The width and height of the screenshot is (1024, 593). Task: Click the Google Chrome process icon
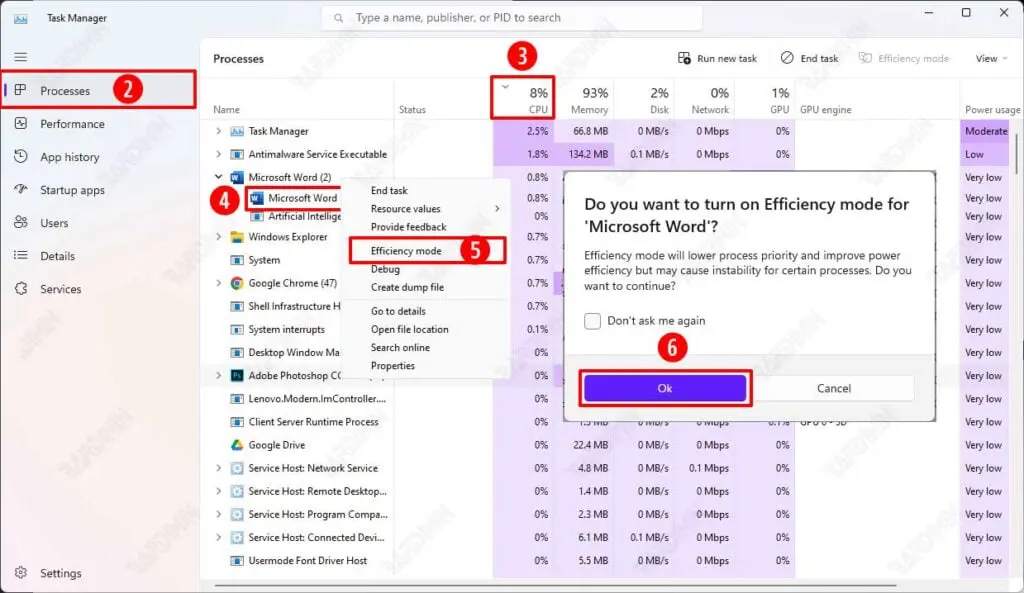tap(237, 283)
